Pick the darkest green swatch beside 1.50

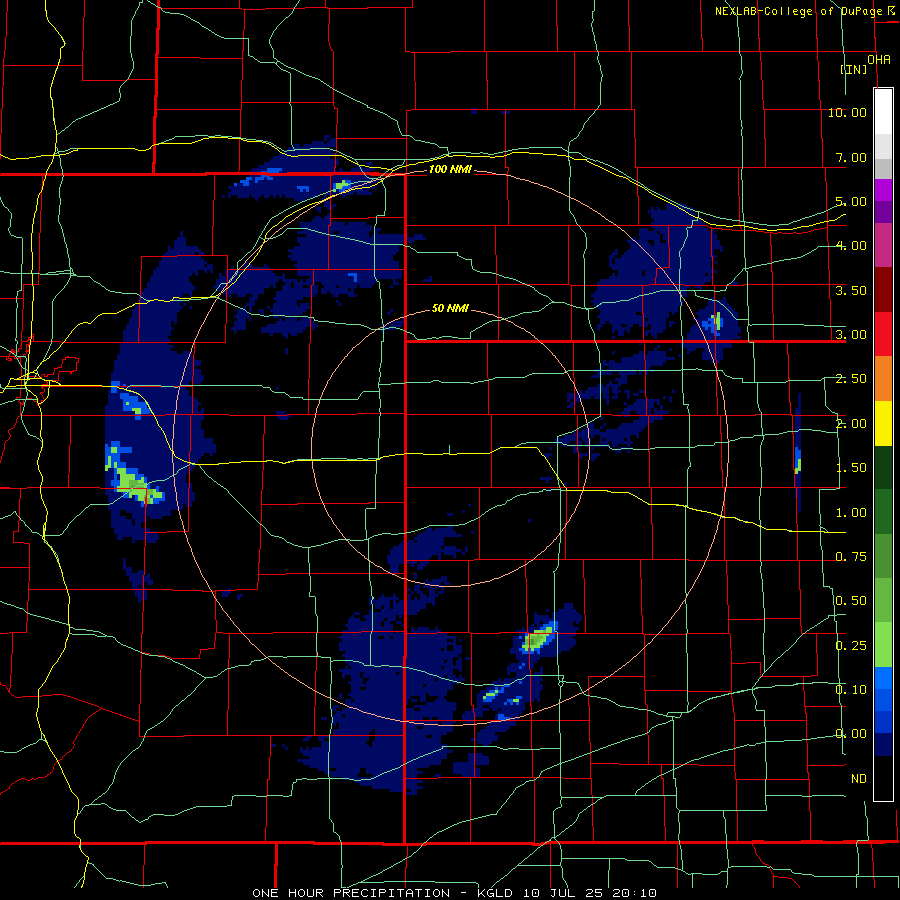[x=883, y=467]
